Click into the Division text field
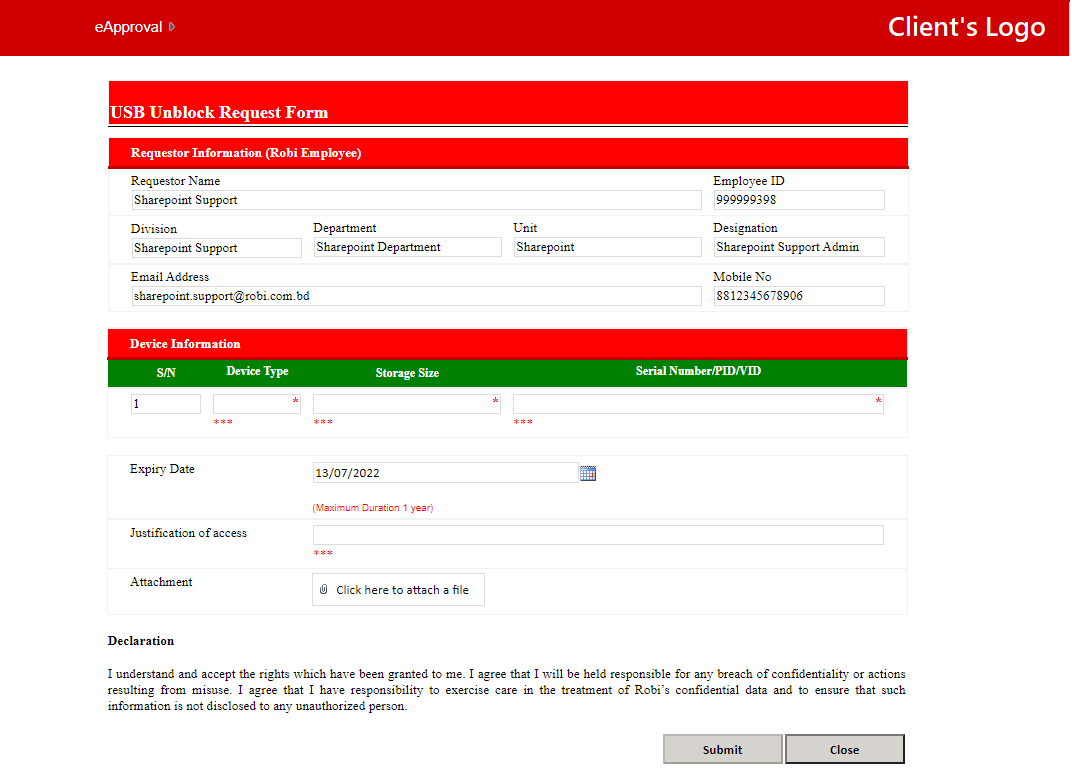 pos(216,248)
